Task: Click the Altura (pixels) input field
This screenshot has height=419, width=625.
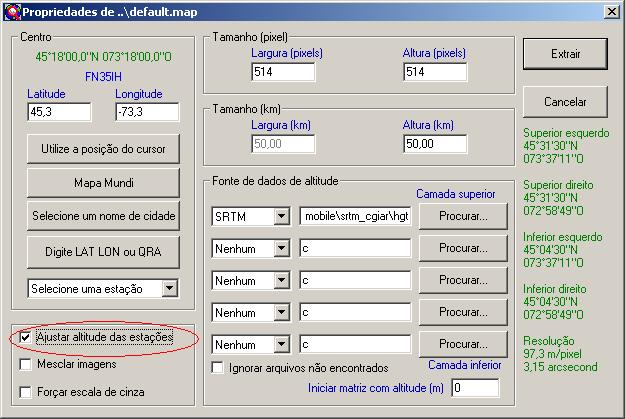Action: 435,72
